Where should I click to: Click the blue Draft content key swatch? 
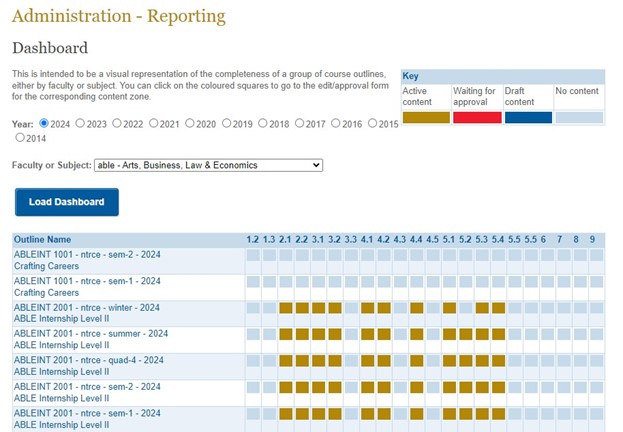coord(527,117)
